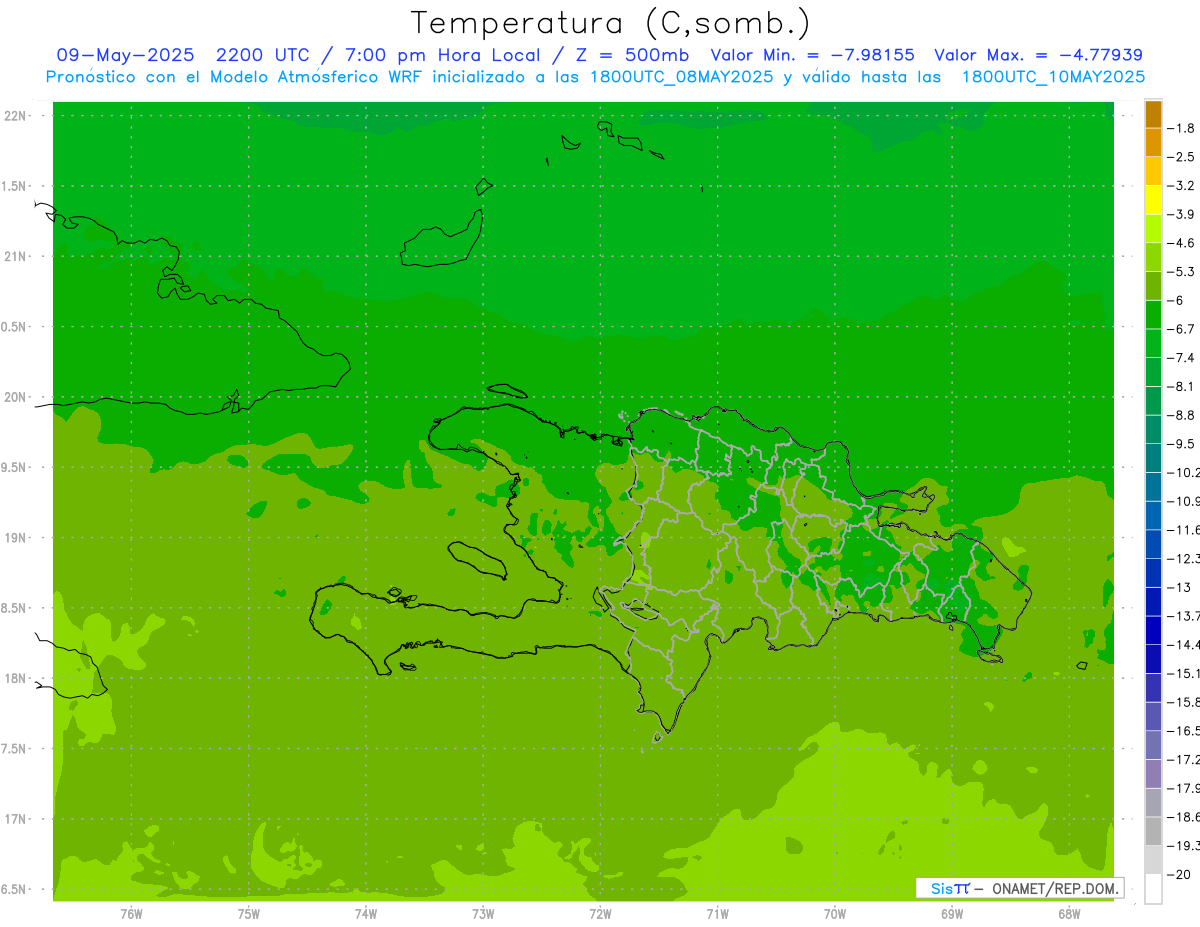This screenshot has width=1200, height=927.
Task: Click the '-3.2' color scale label
Action: (x=1181, y=186)
